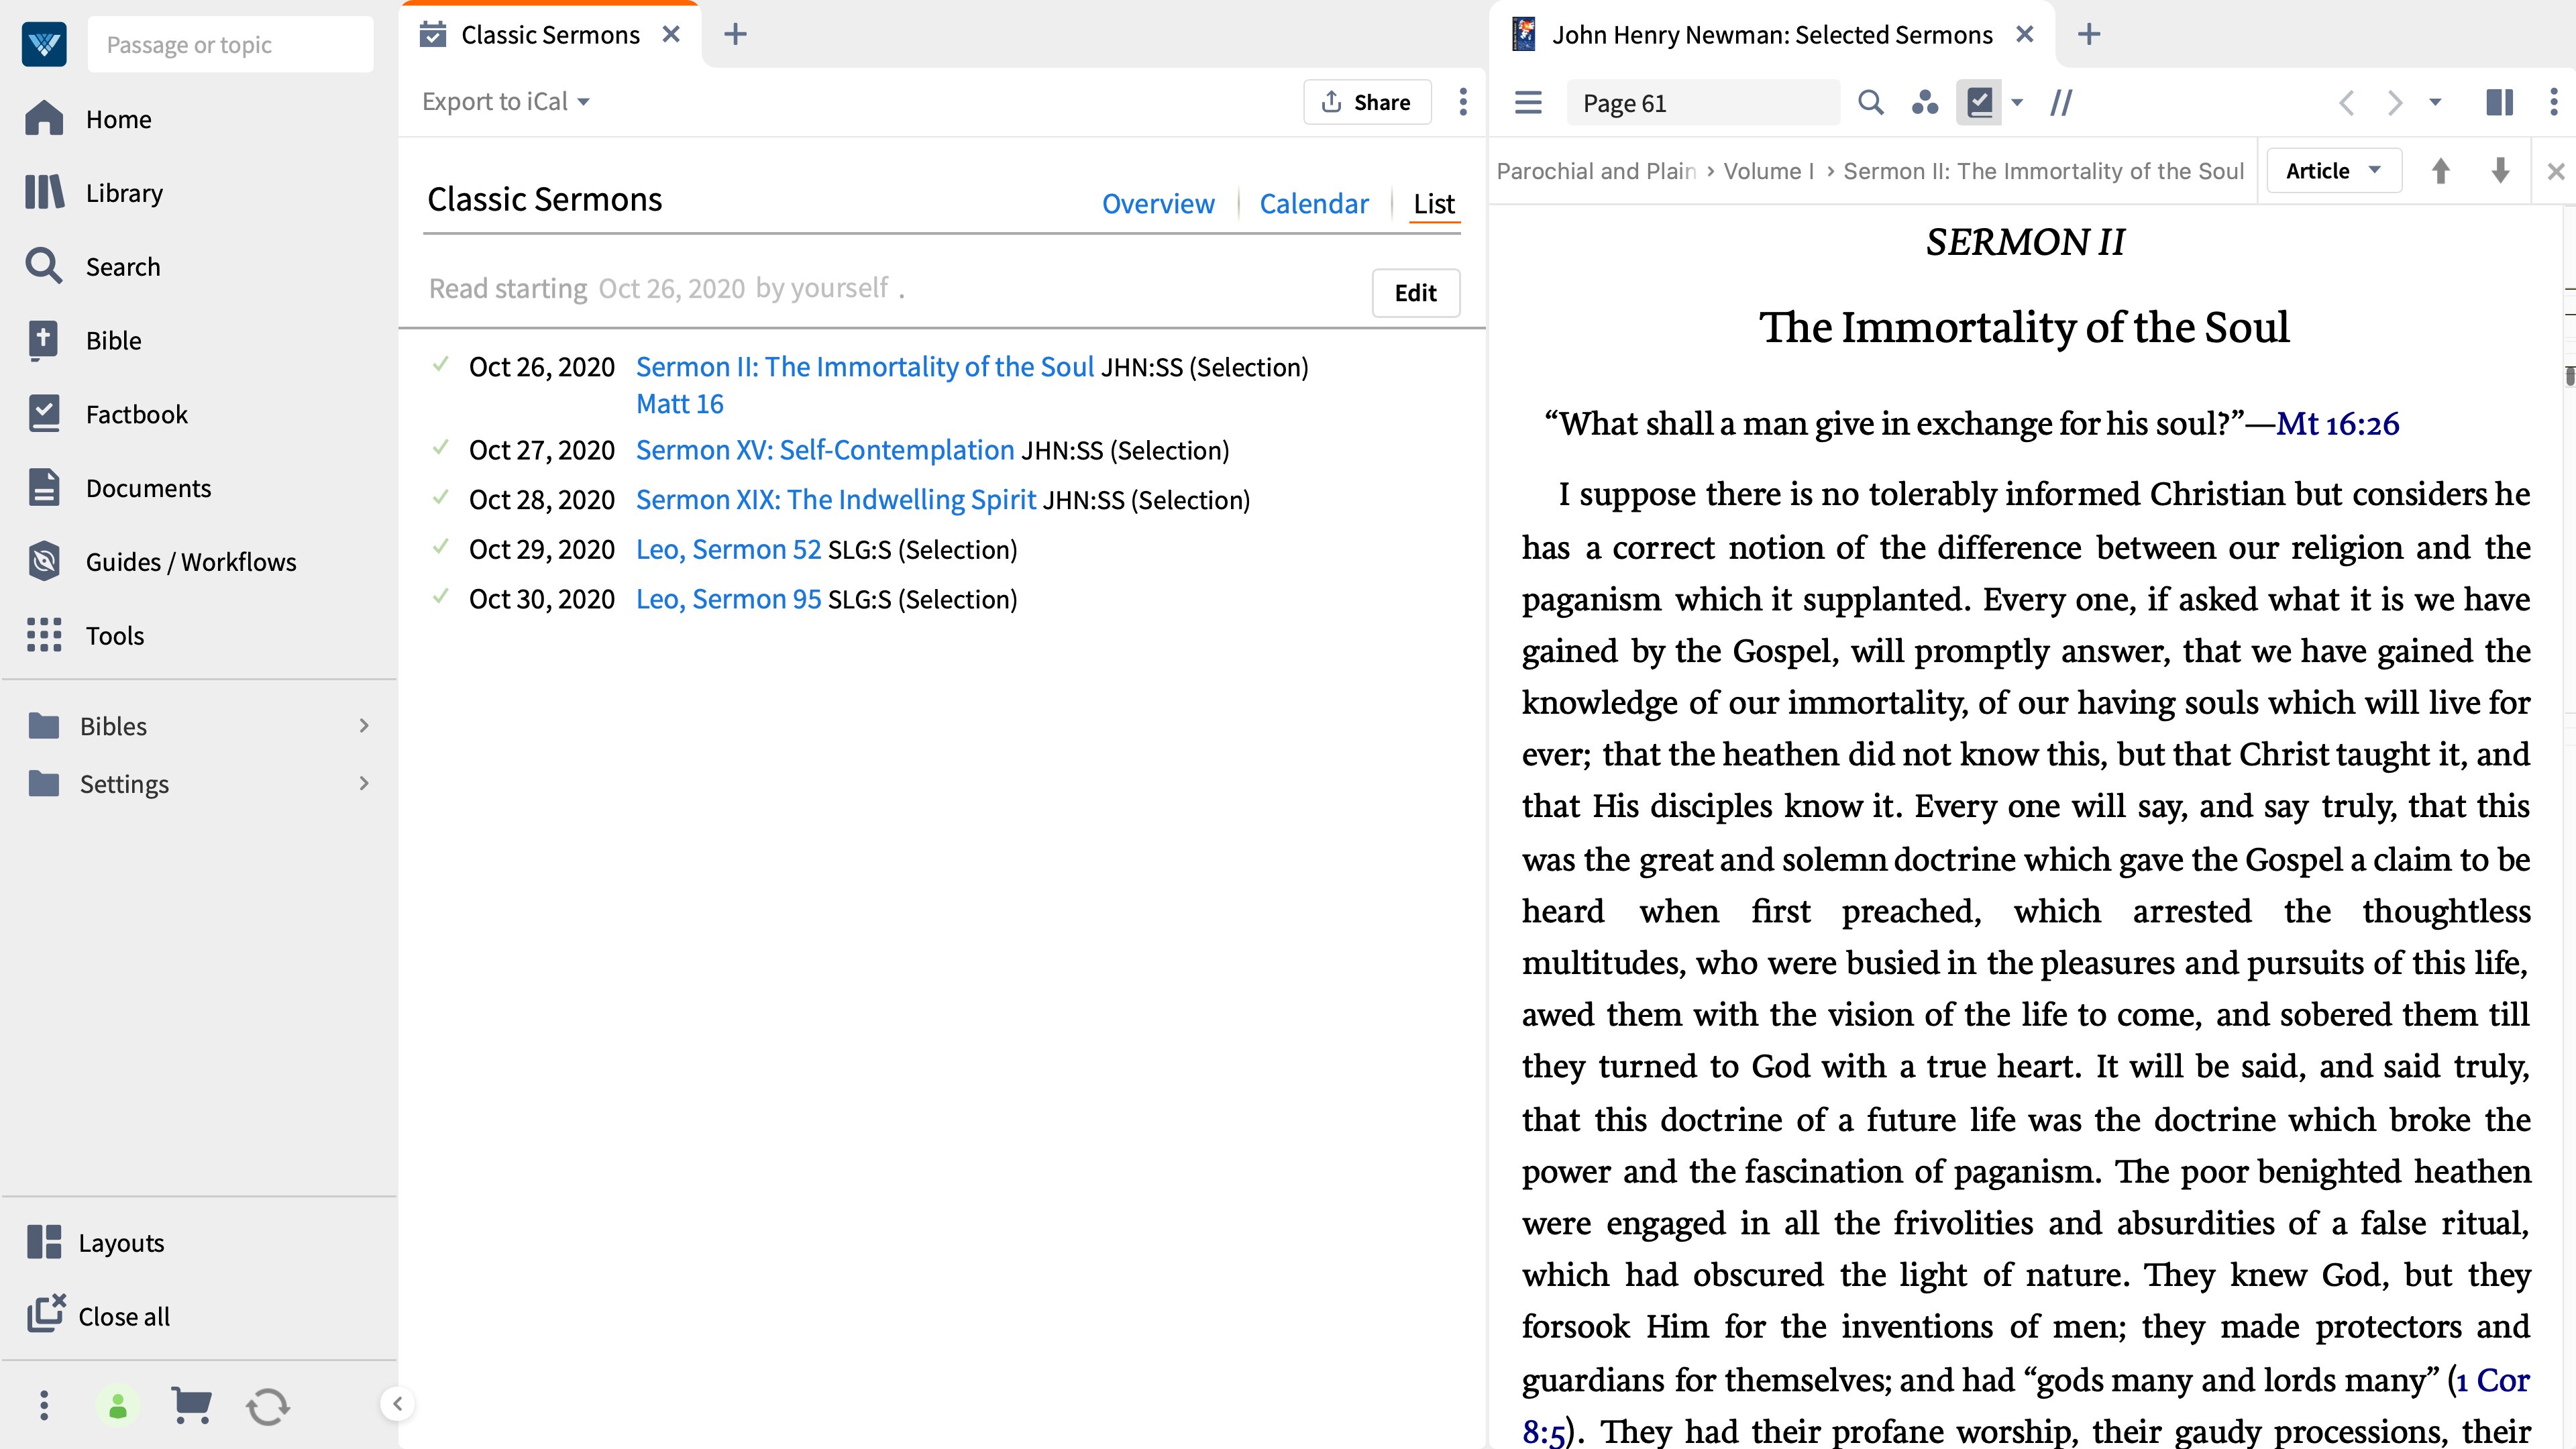Toggle read checkmark for Oct 27 reading

[x=440, y=447]
